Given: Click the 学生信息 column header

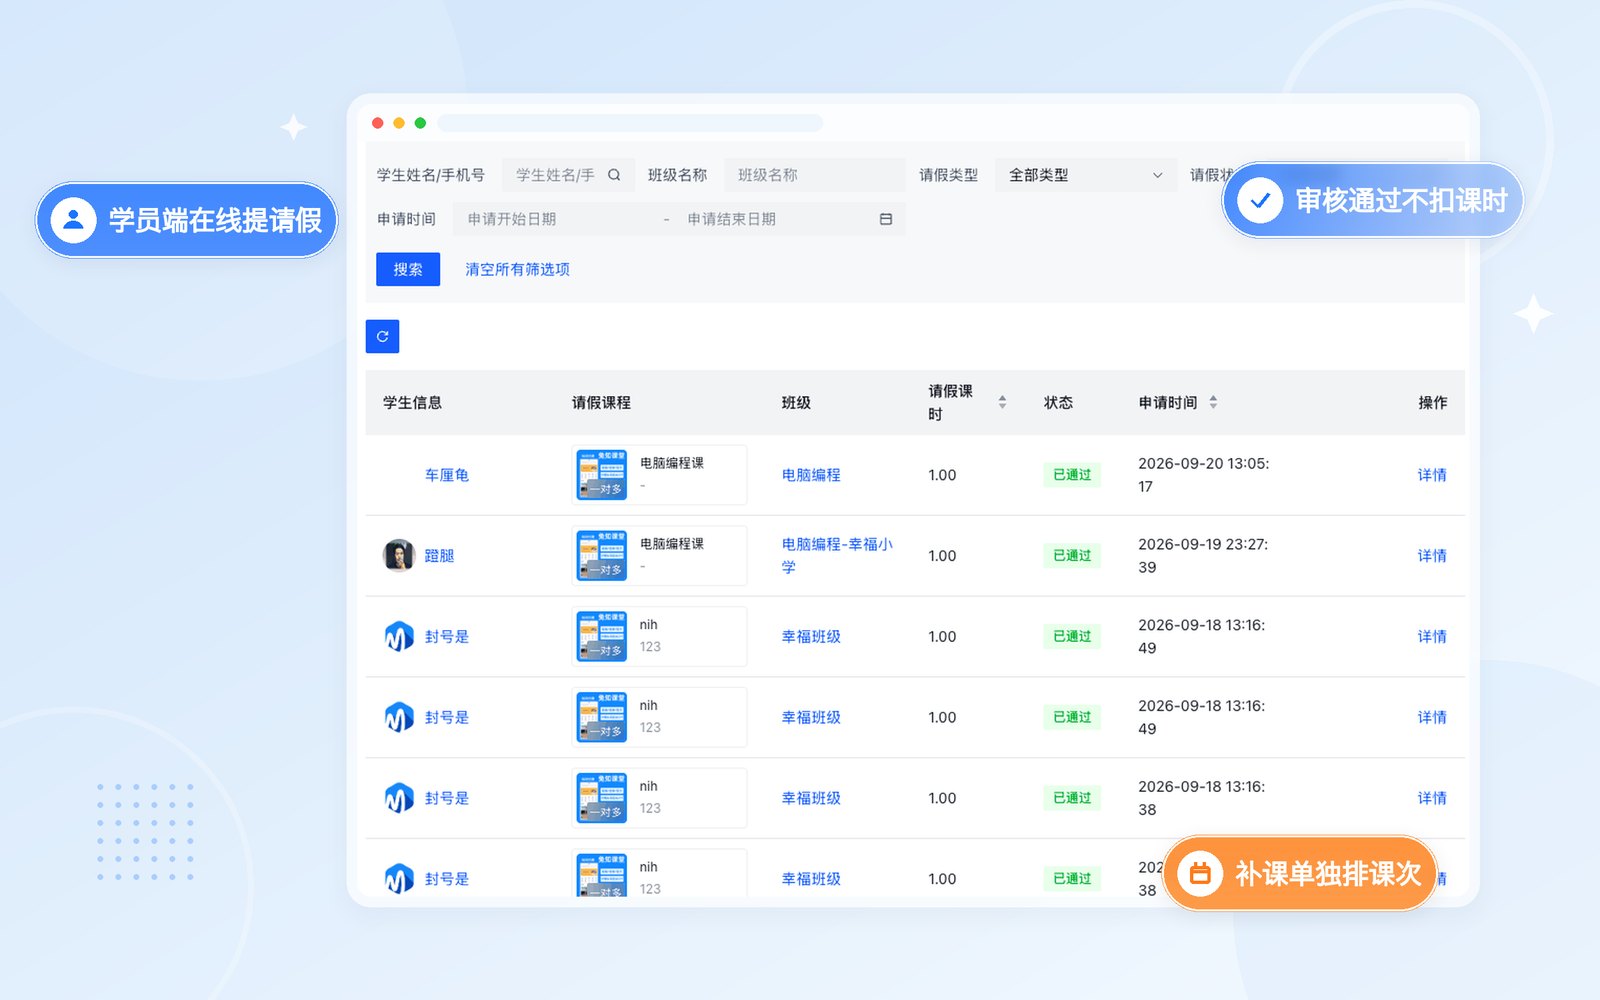Looking at the screenshot, I should (412, 402).
